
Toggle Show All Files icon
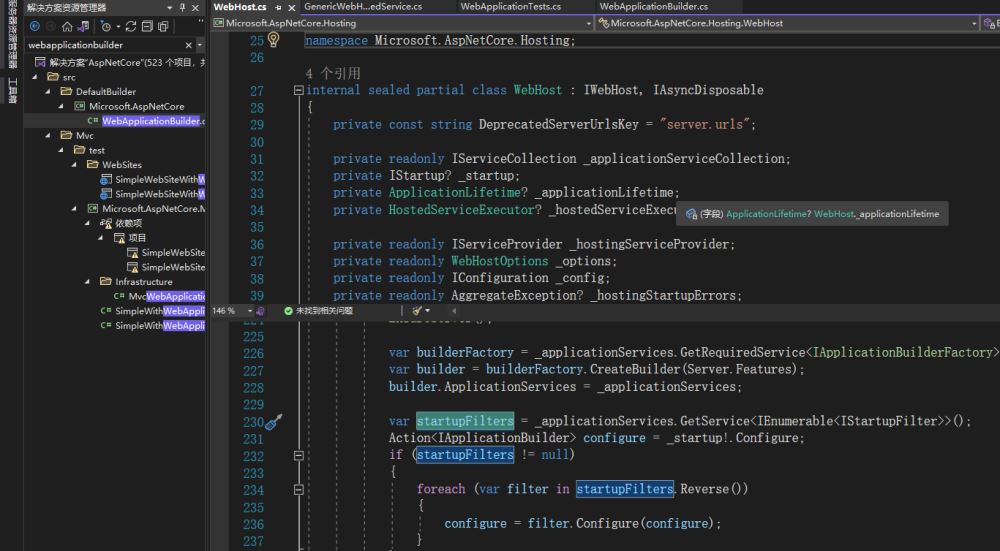(163, 26)
